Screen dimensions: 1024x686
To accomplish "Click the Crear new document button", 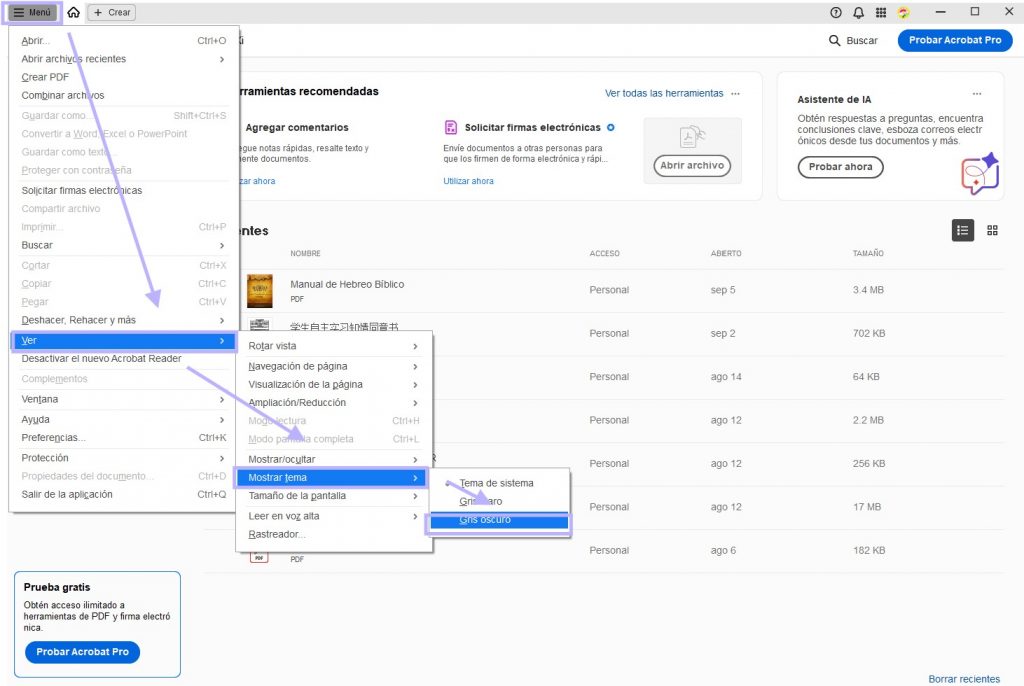I will [x=112, y=12].
